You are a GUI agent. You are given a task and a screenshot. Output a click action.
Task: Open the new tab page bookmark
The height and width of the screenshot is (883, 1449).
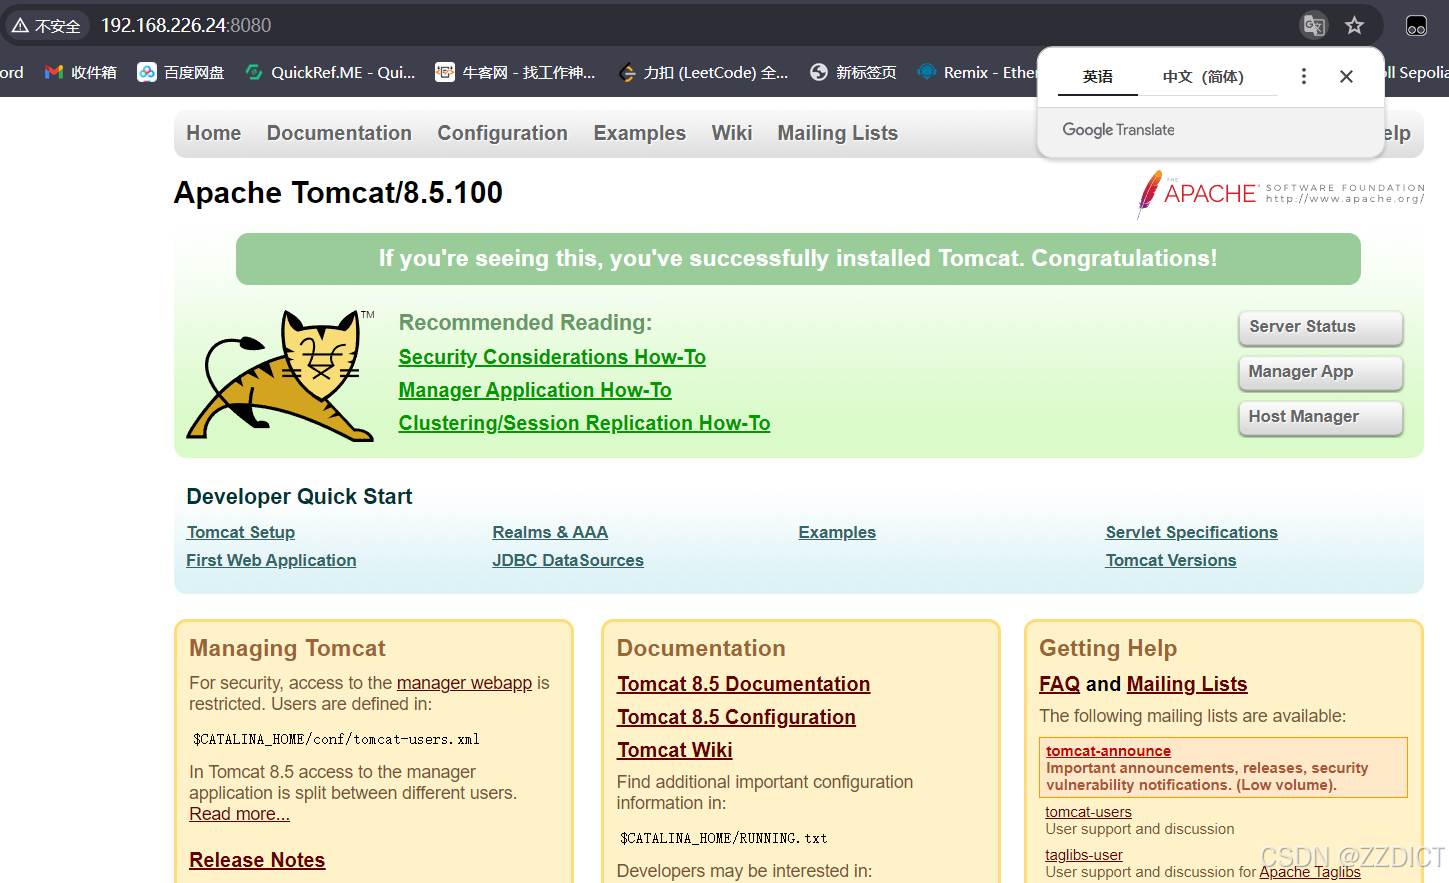point(853,72)
